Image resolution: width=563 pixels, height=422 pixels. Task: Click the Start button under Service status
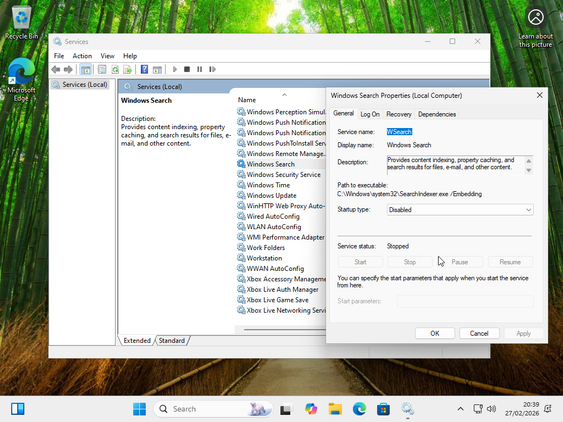pyautogui.click(x=360, y=262)
